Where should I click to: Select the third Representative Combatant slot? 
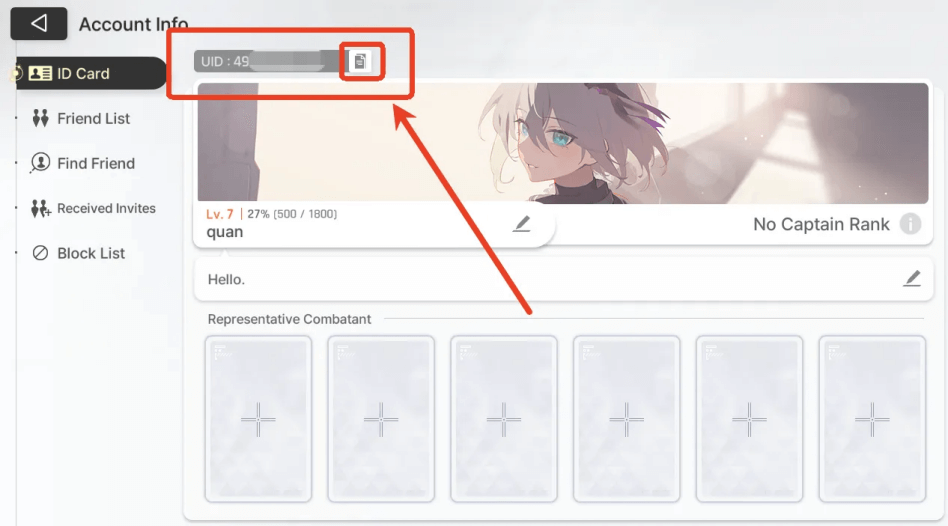[504, 419]
